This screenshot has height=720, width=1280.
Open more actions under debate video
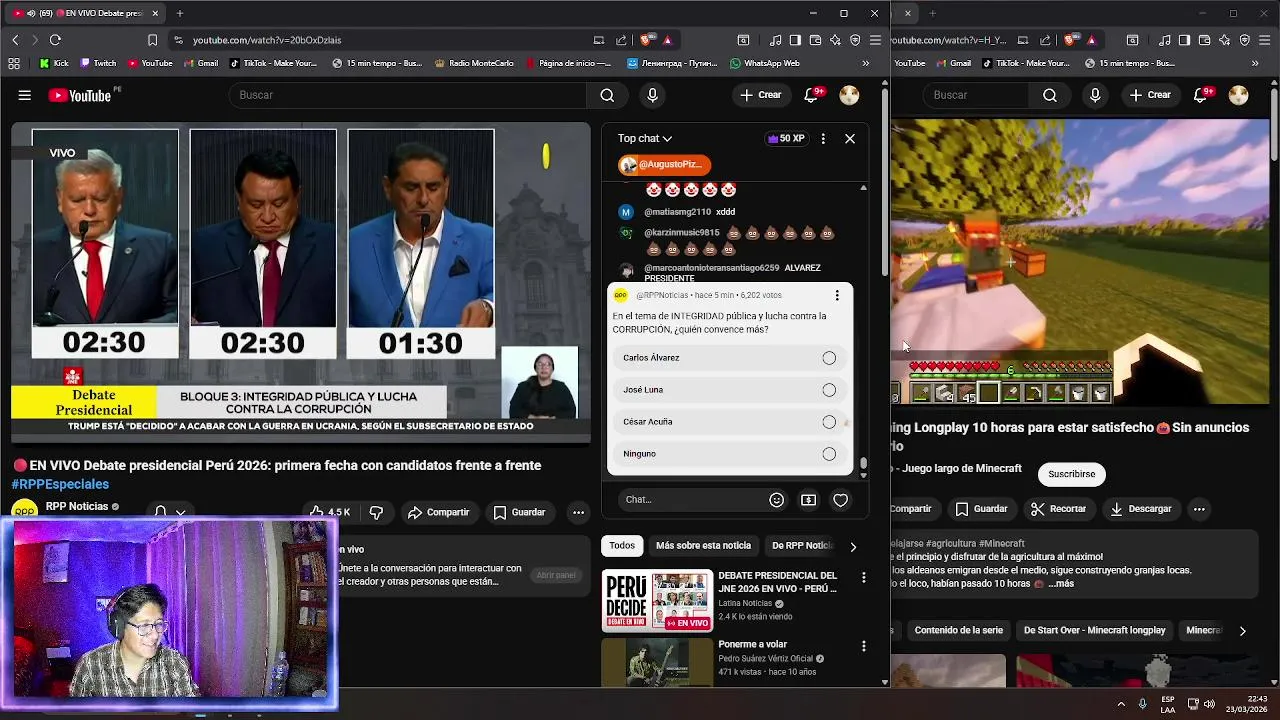[578, 512]
